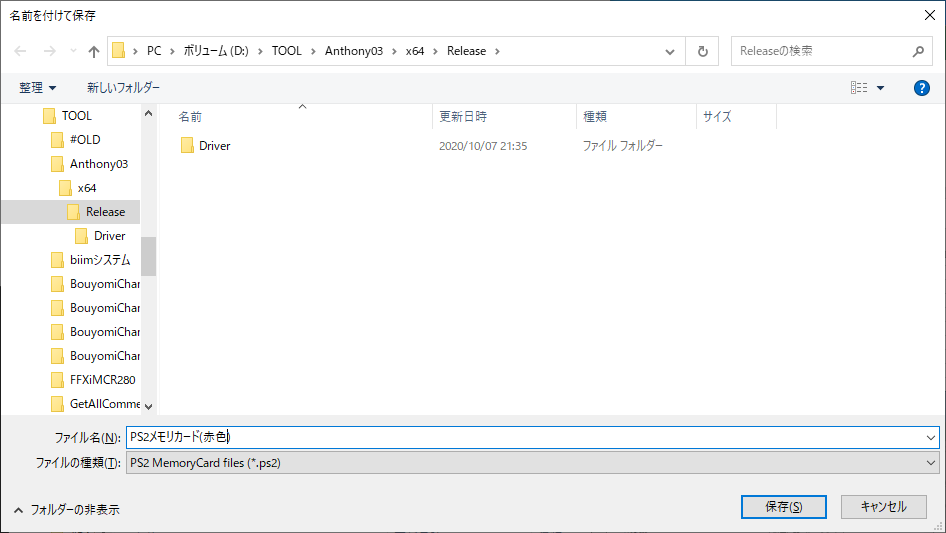Open the ファイルの種類 dropdown

(x=533, y=463)
